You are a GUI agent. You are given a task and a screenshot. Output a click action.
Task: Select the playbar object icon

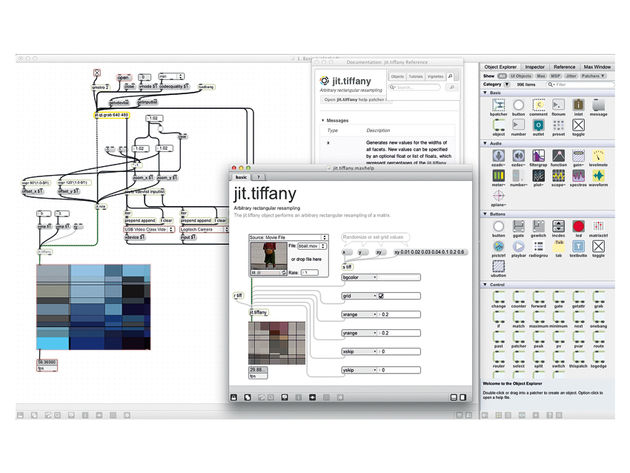point(518,246)
